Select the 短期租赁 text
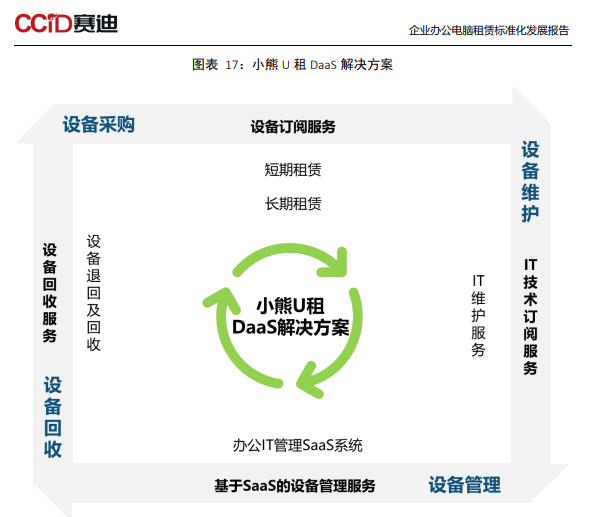 click(x=293, y=169)
